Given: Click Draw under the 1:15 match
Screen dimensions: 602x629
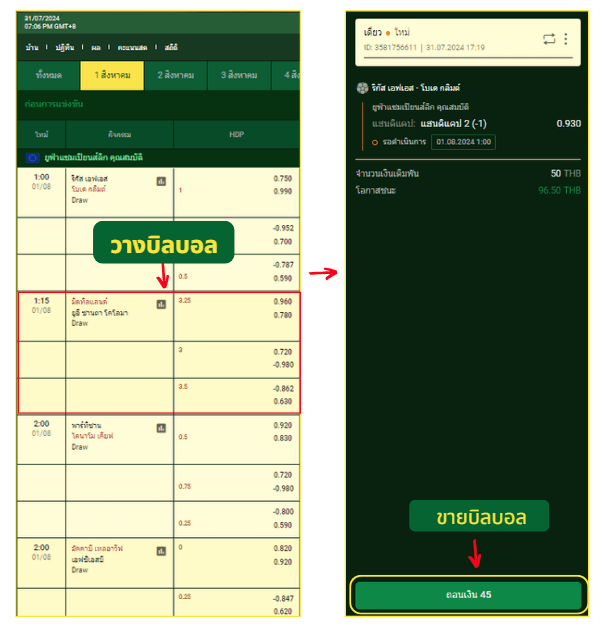Looking at the screenshot, I should click(79, 323).
